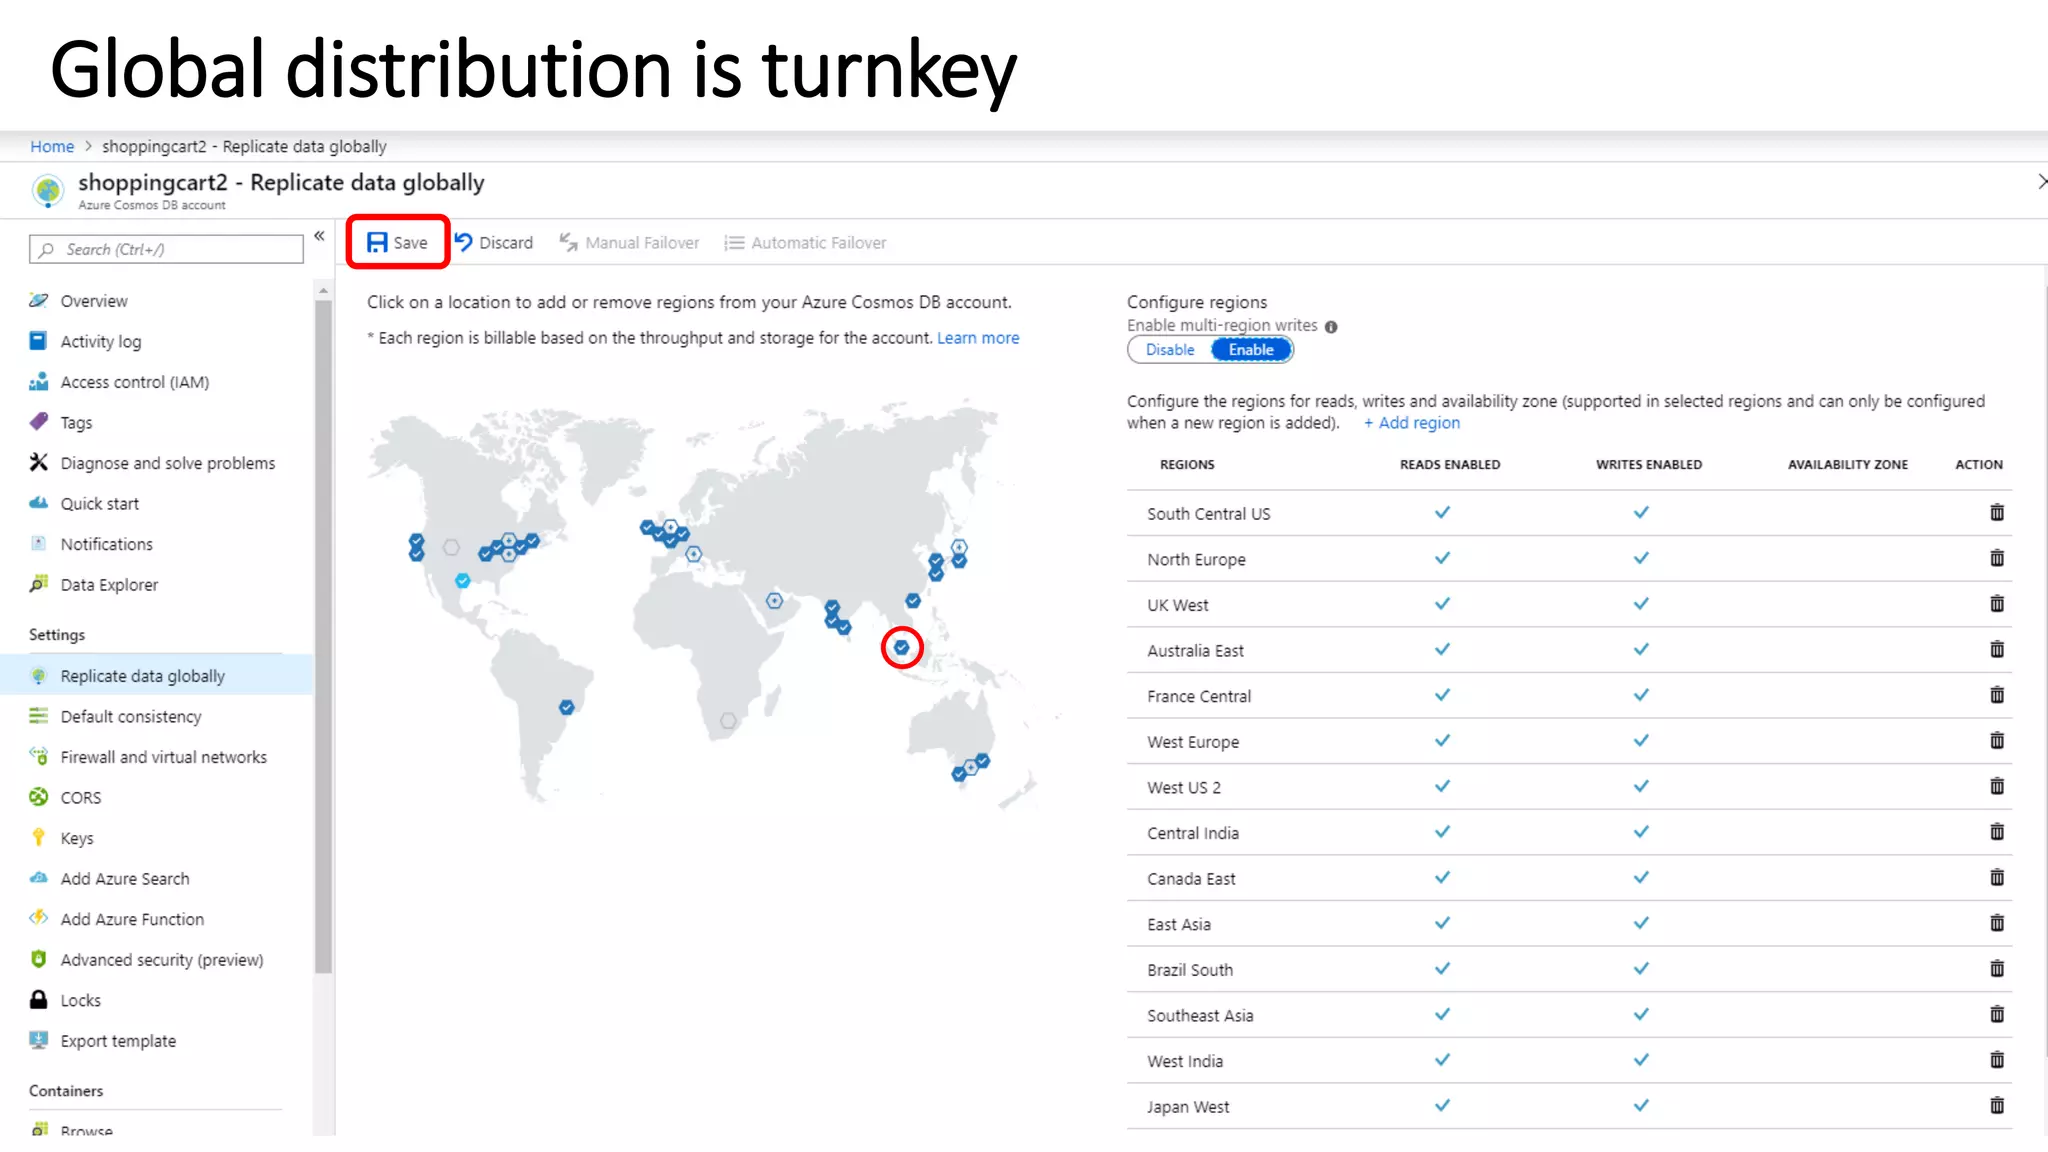
Task: Collapse the left navigation pane chevron
Action: [x=319, y=236]
